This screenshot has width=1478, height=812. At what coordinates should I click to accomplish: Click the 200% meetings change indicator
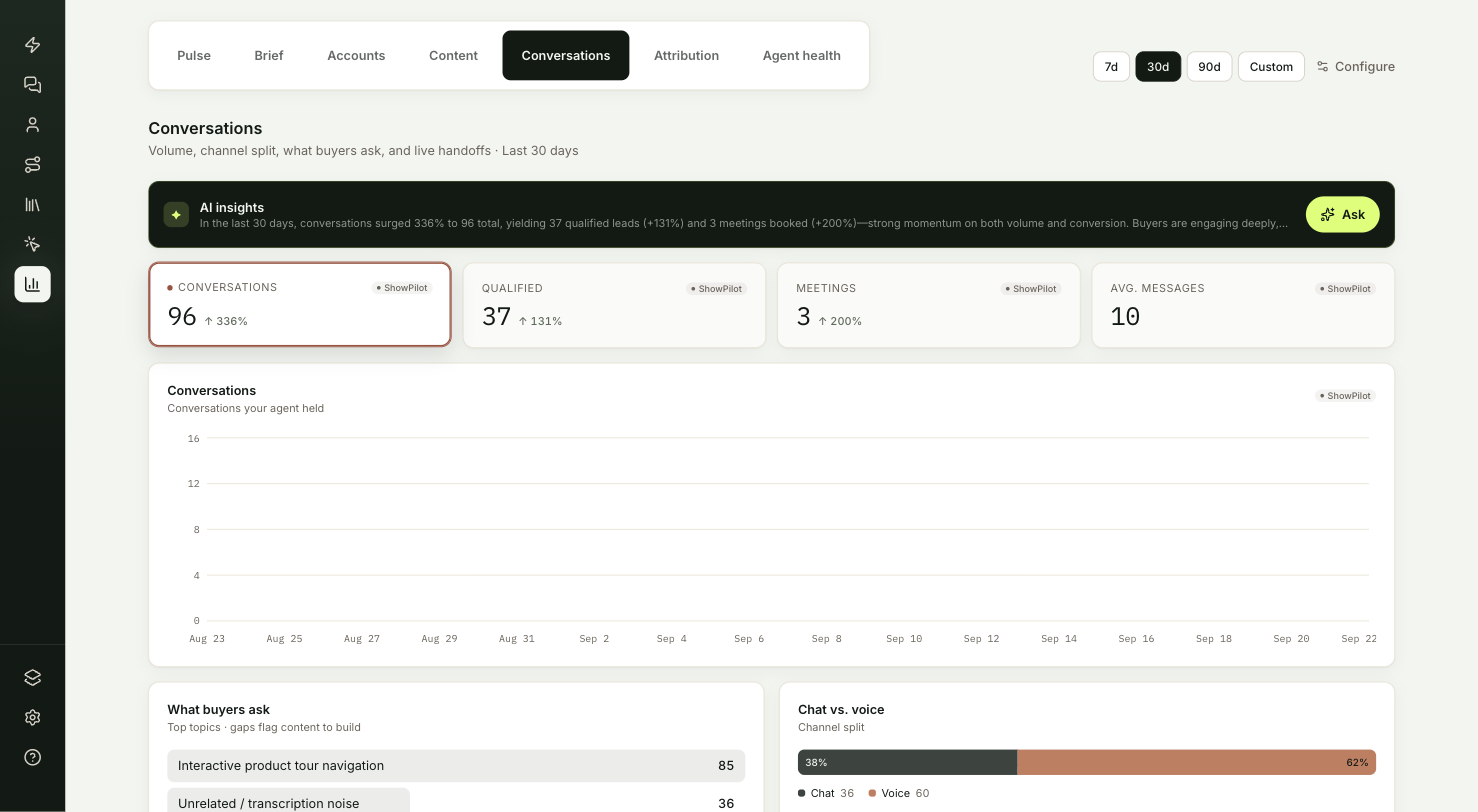pyautogui.click(x=840, y=321)
